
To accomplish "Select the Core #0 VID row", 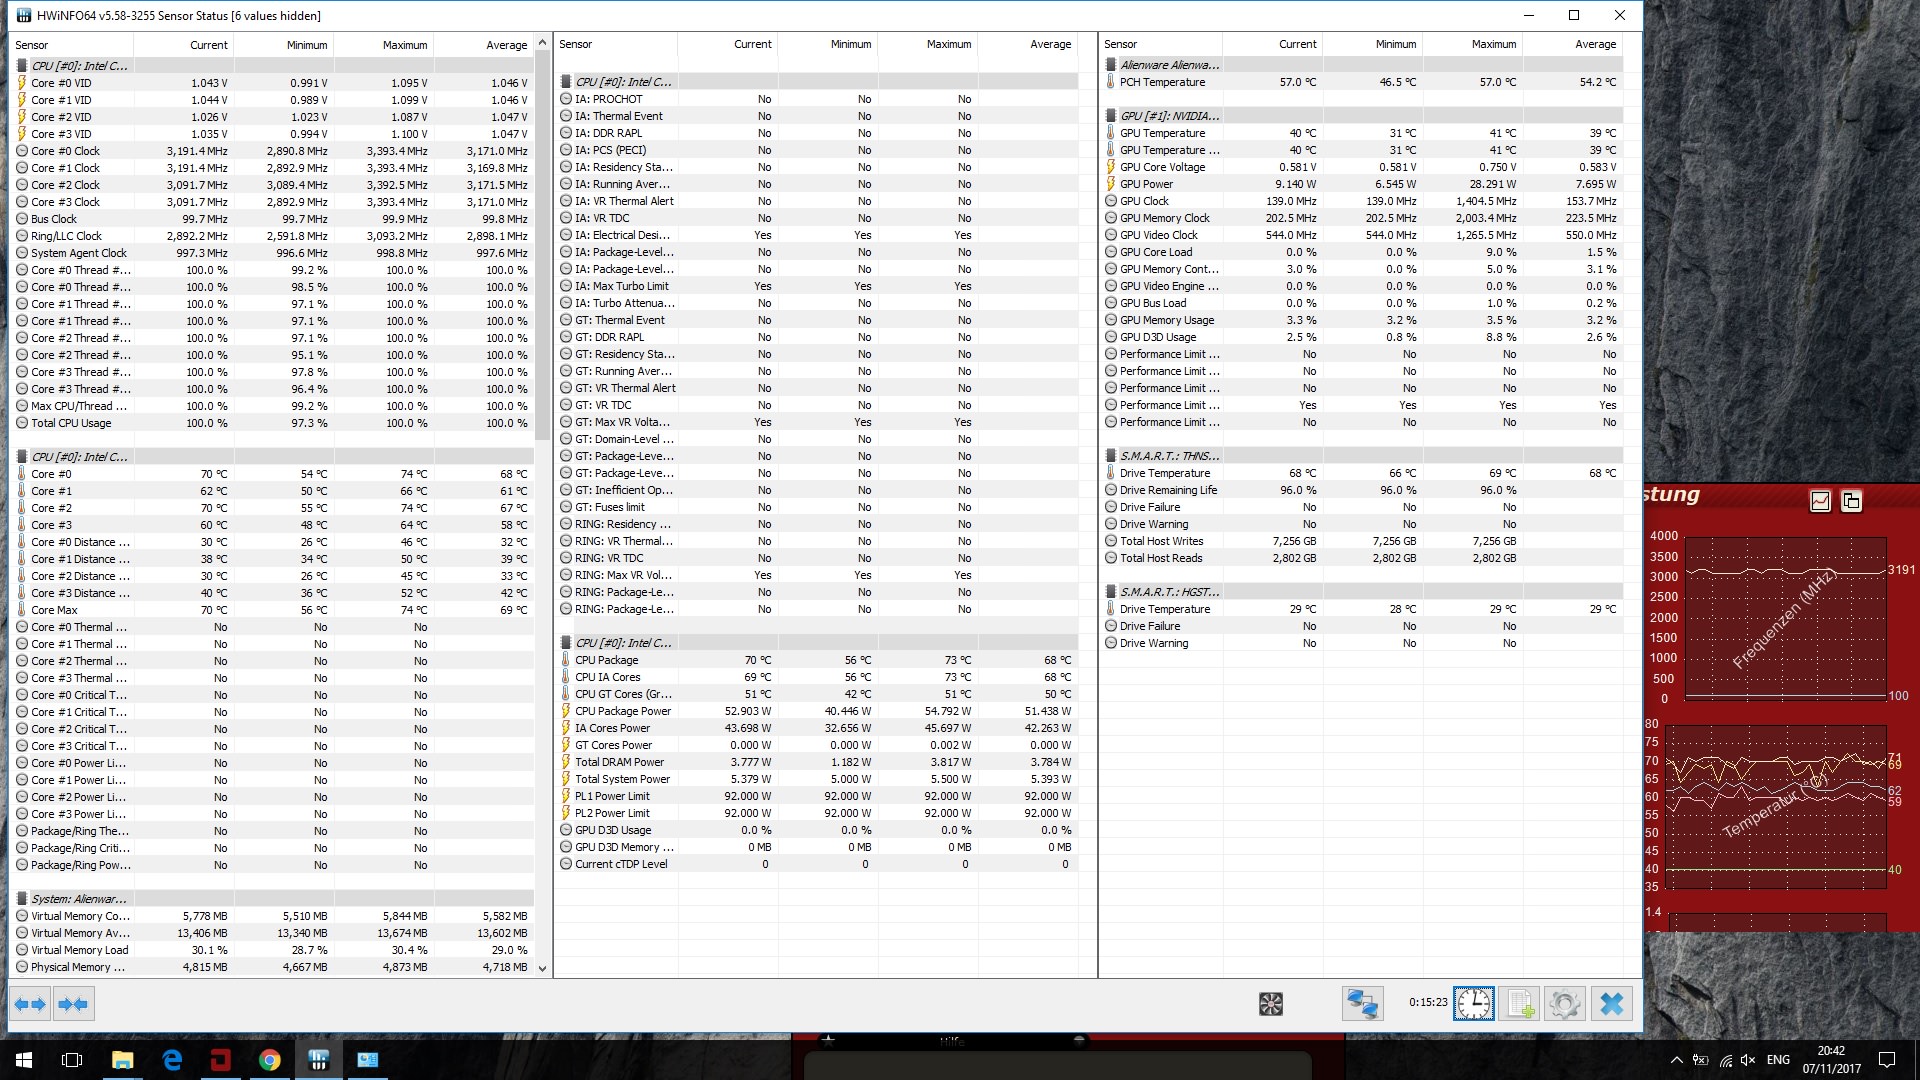I will pos(273,83).
